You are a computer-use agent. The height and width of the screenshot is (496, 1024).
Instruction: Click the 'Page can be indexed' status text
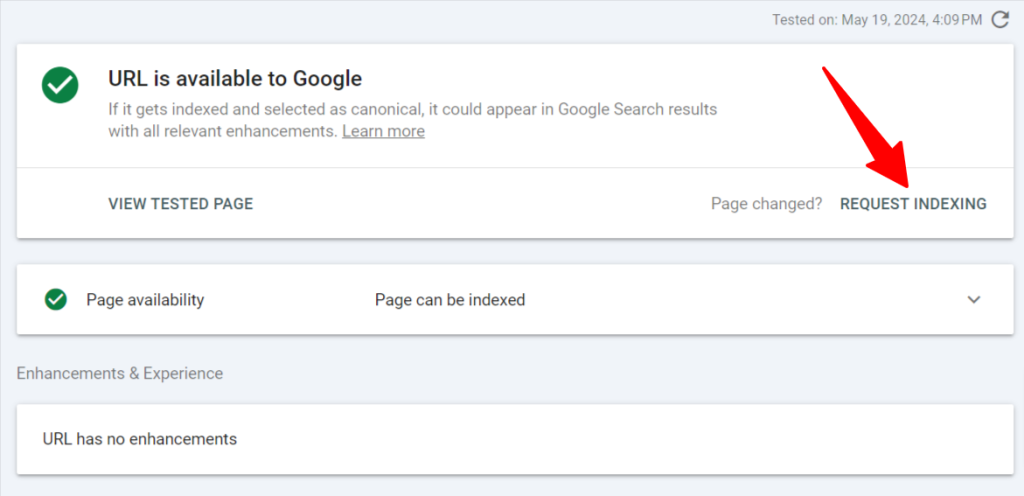coord(450,300)
